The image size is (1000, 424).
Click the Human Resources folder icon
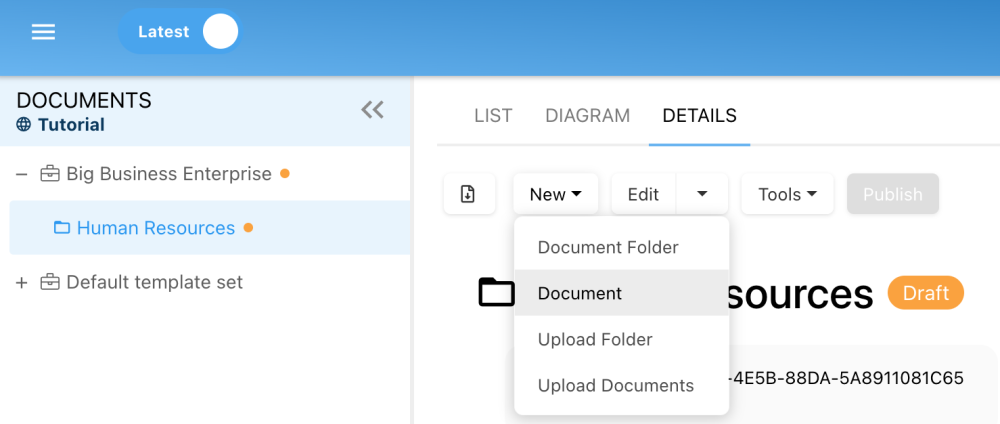[62, 228]
